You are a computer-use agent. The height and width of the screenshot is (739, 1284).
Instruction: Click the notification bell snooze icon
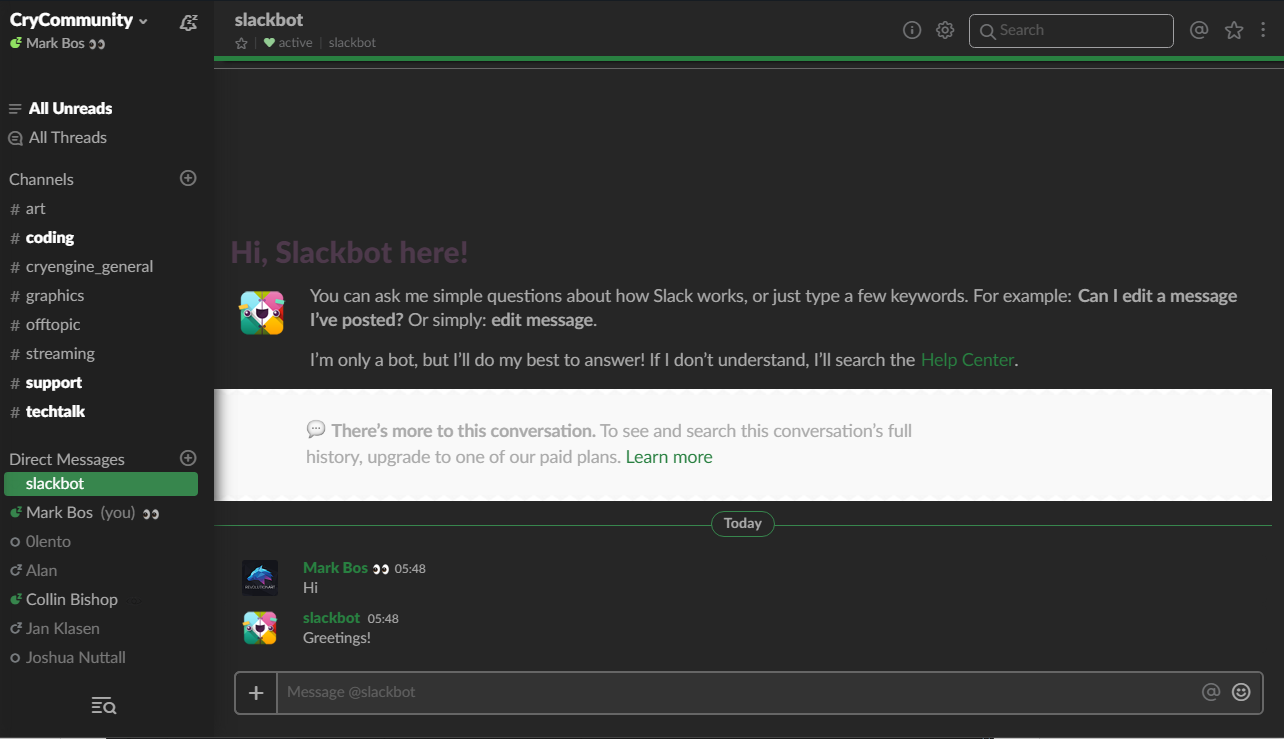pyautogui.click(x=188, y=22)
